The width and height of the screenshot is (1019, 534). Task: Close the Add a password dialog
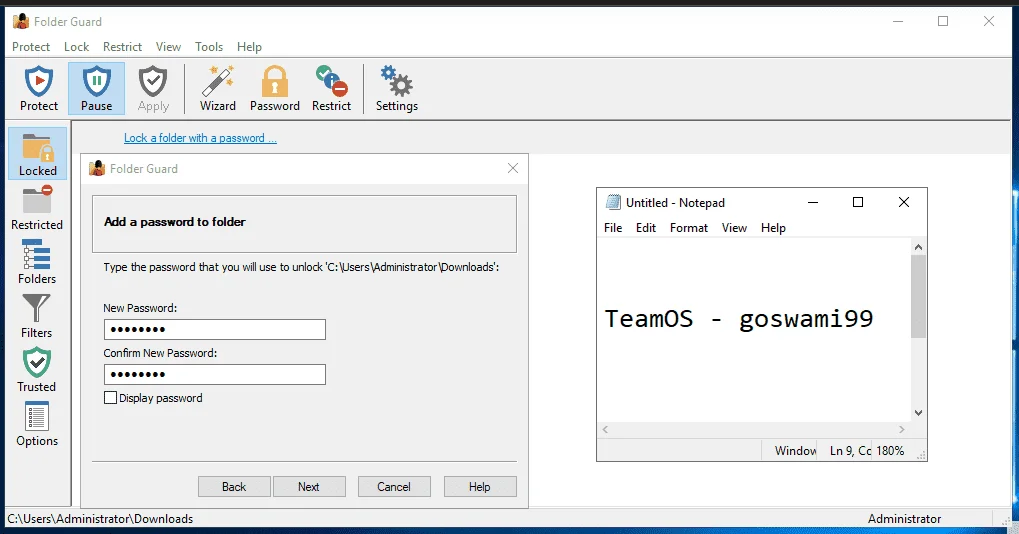pyautogui.click(x=513, y=168)
